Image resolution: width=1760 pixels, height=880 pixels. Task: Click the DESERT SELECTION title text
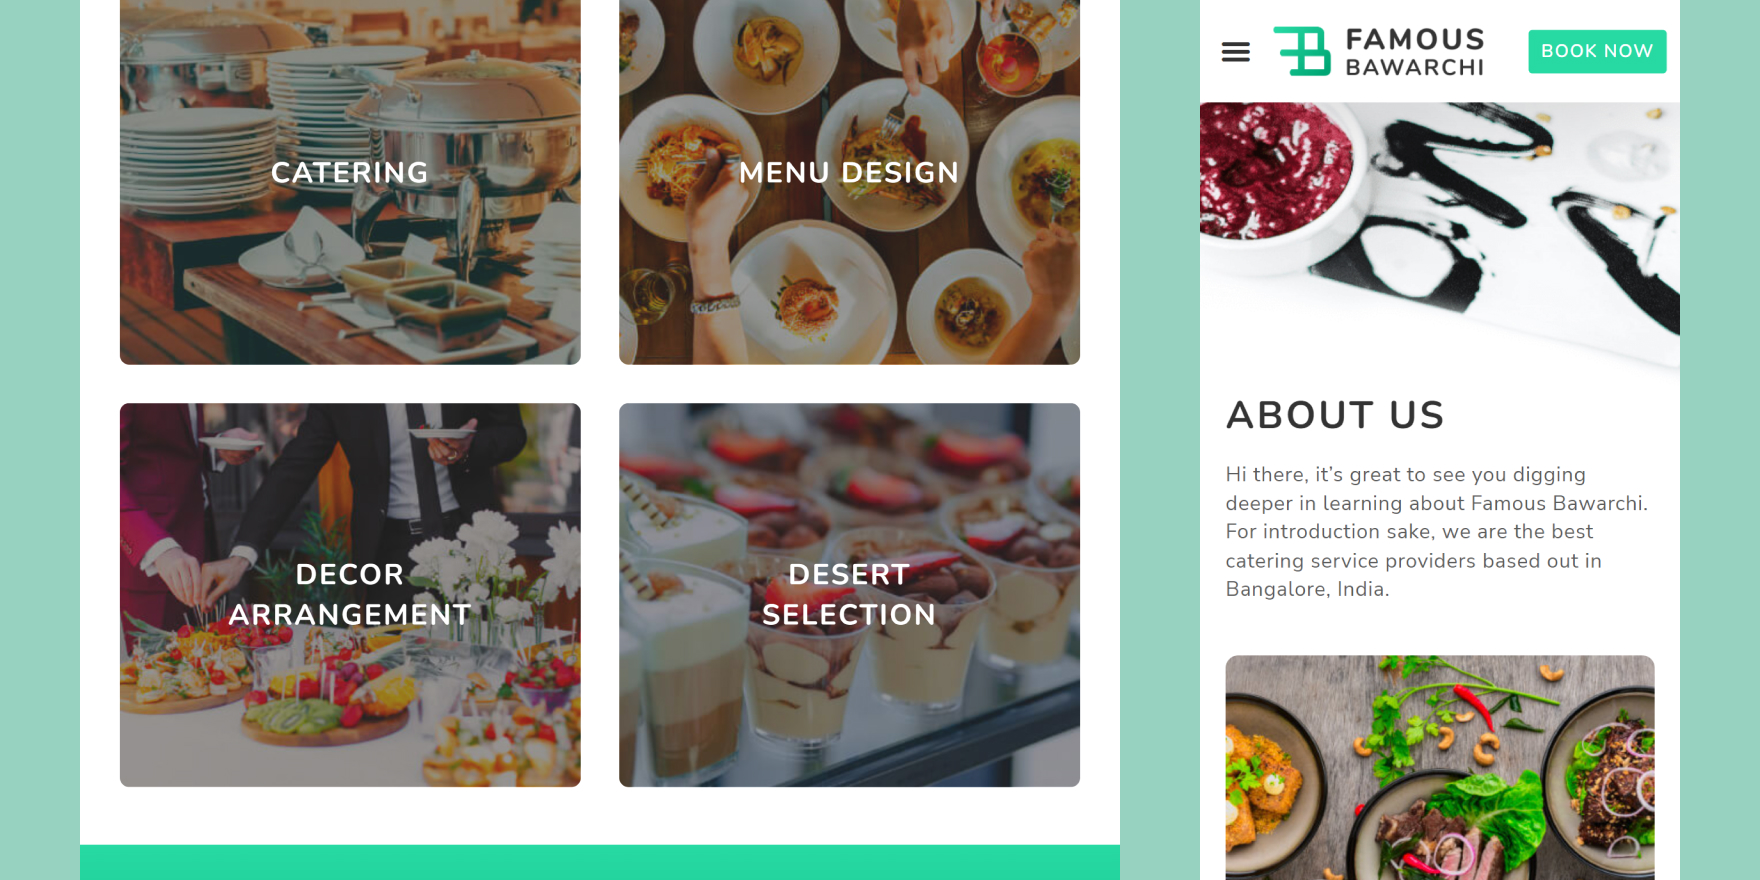tap(849, 594)
